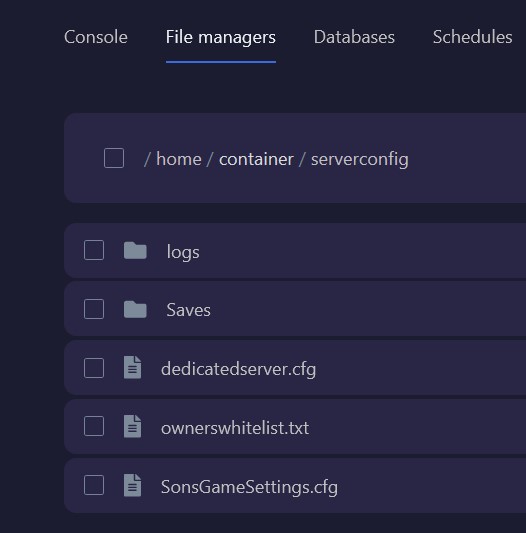Open the Console tab
This screenshot has width=526, height=533.
tap(96, 37)
